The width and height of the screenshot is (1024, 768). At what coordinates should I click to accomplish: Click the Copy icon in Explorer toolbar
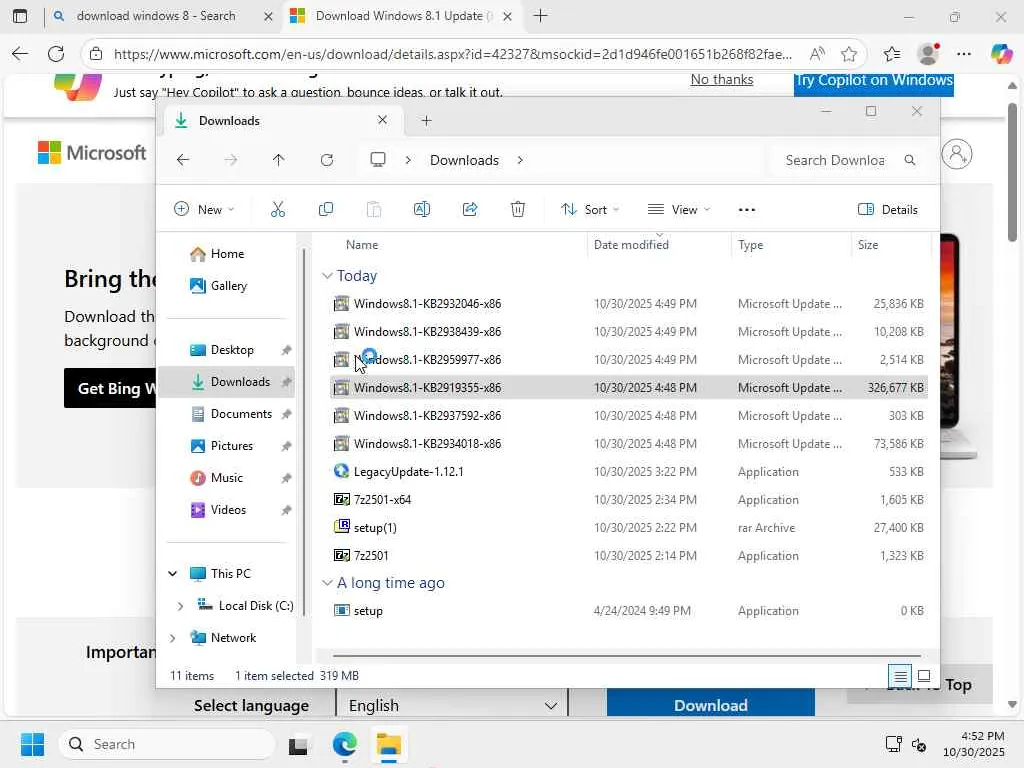coord(325,210)
